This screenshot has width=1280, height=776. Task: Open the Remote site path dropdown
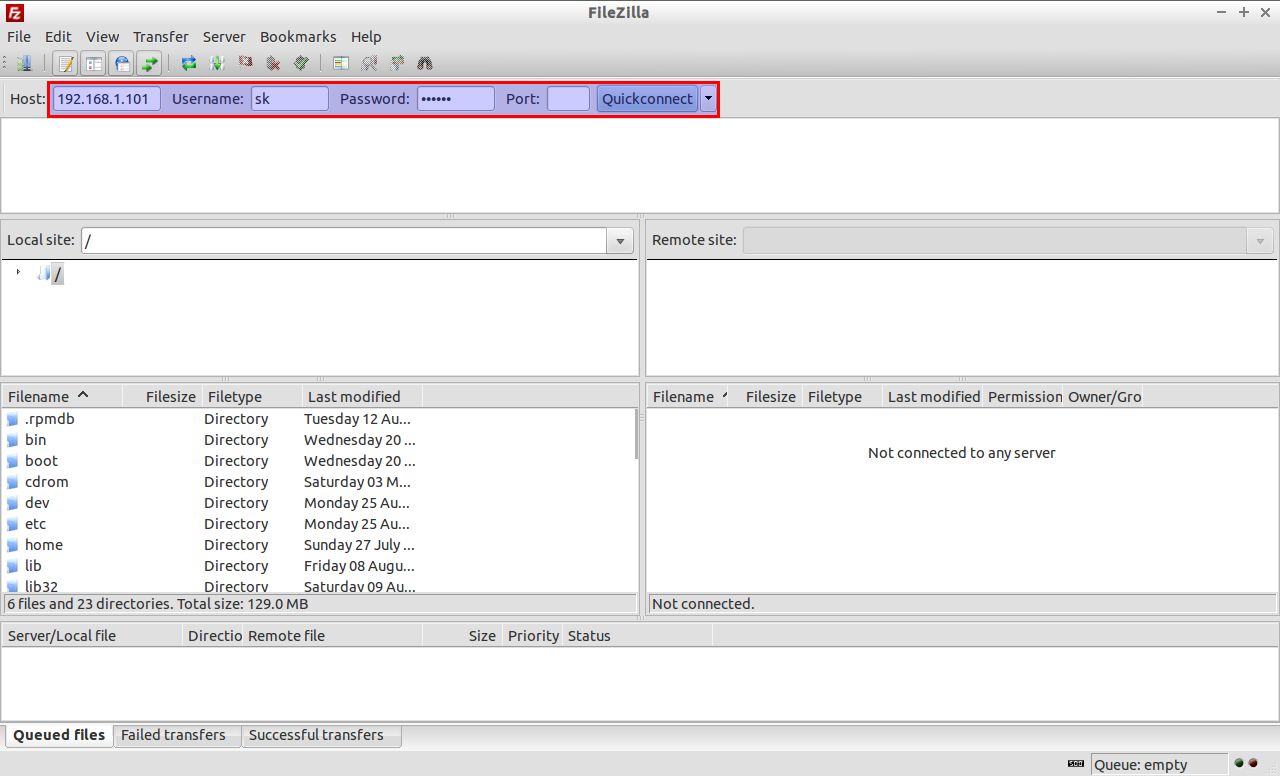1260,241
